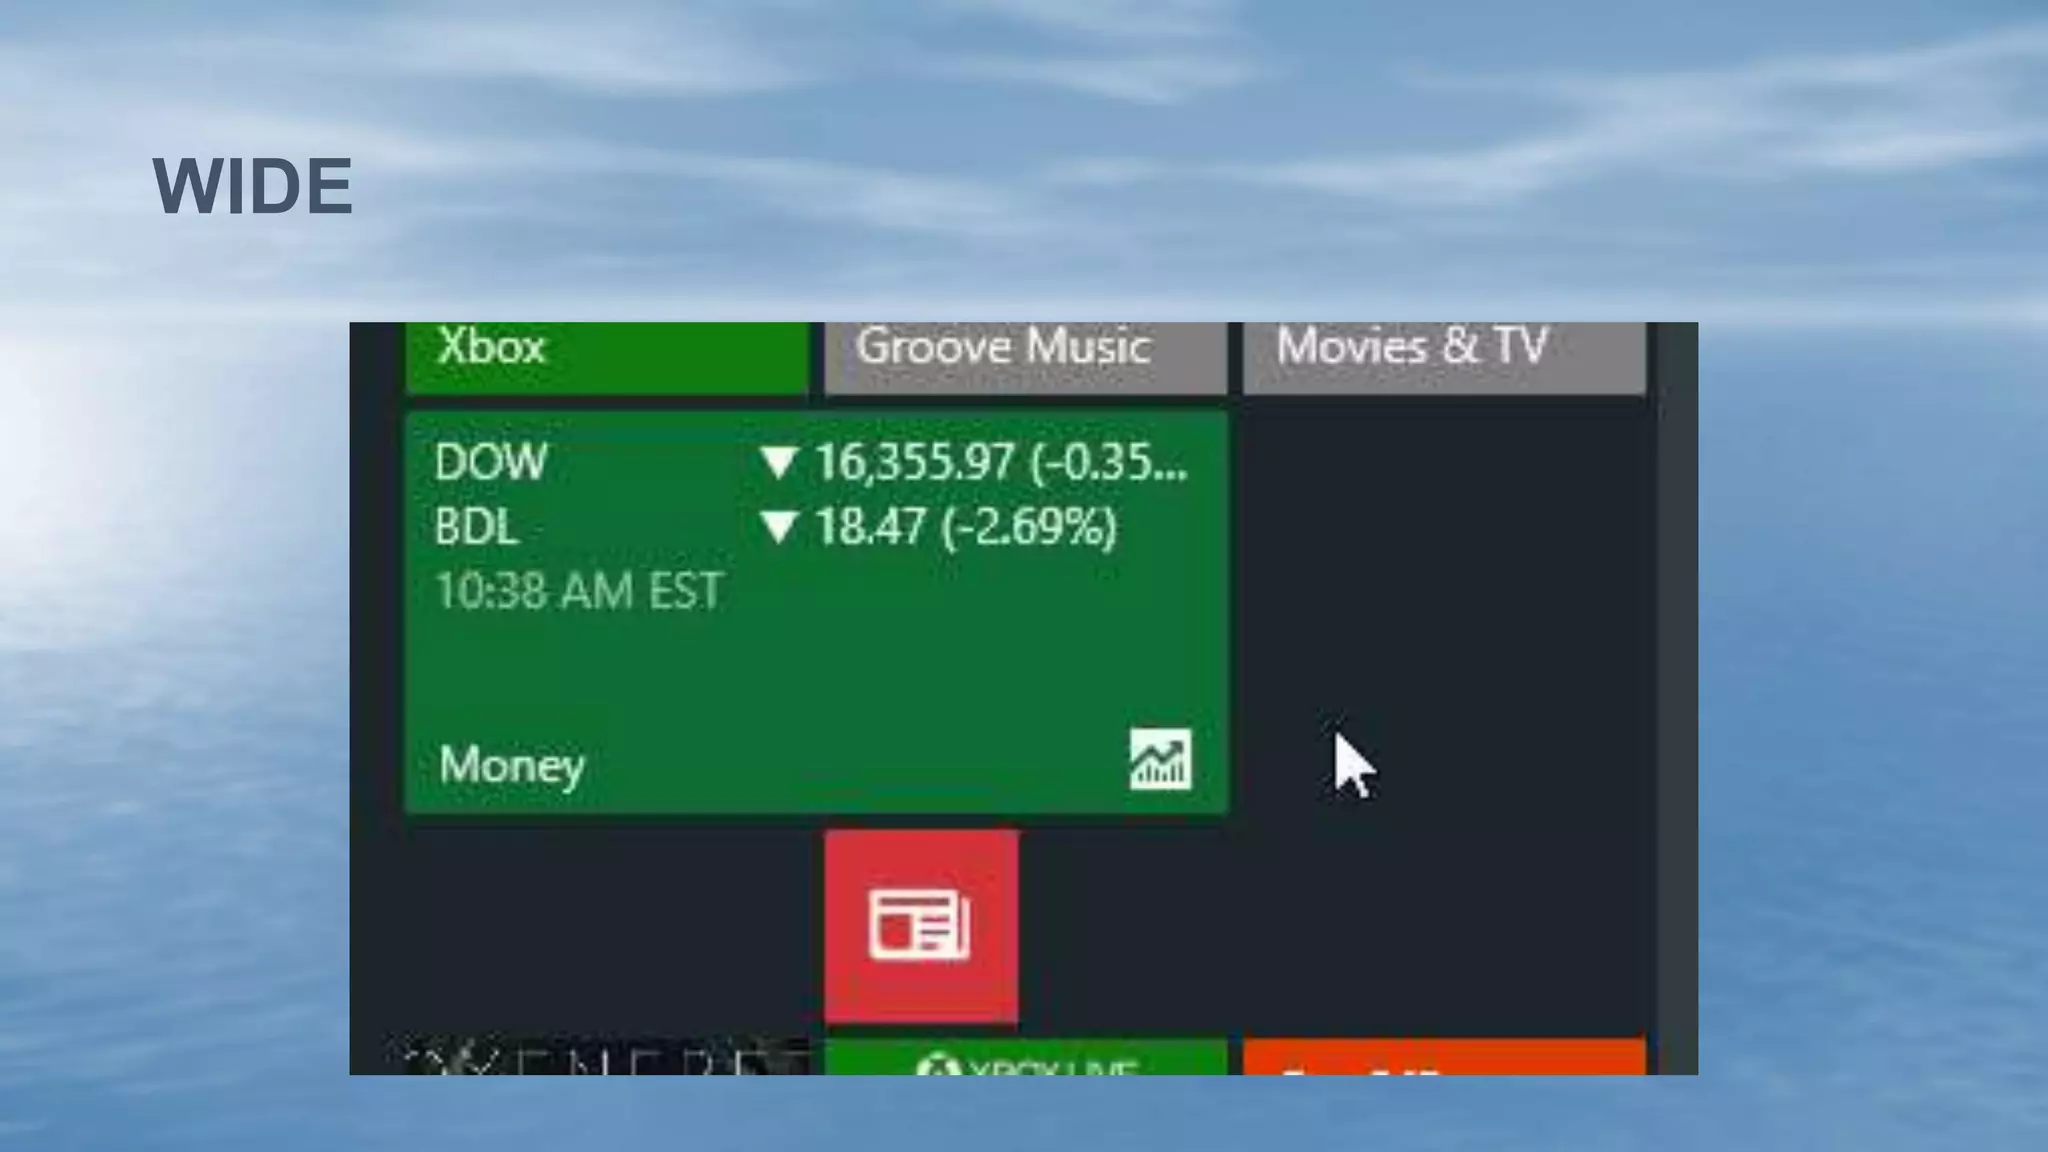Click the WIDE slide heading
Viewport: 2048px width, 1152px height.
click(x=252, y=186)
